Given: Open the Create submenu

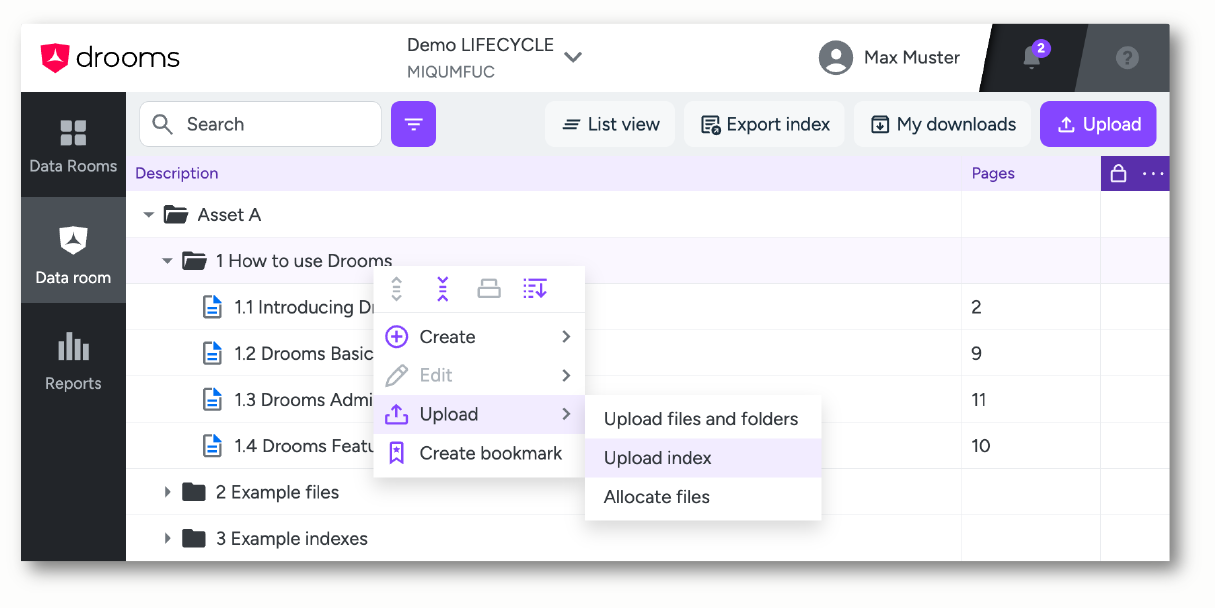Looking at the screenshot, I should [x=479, y=337].
